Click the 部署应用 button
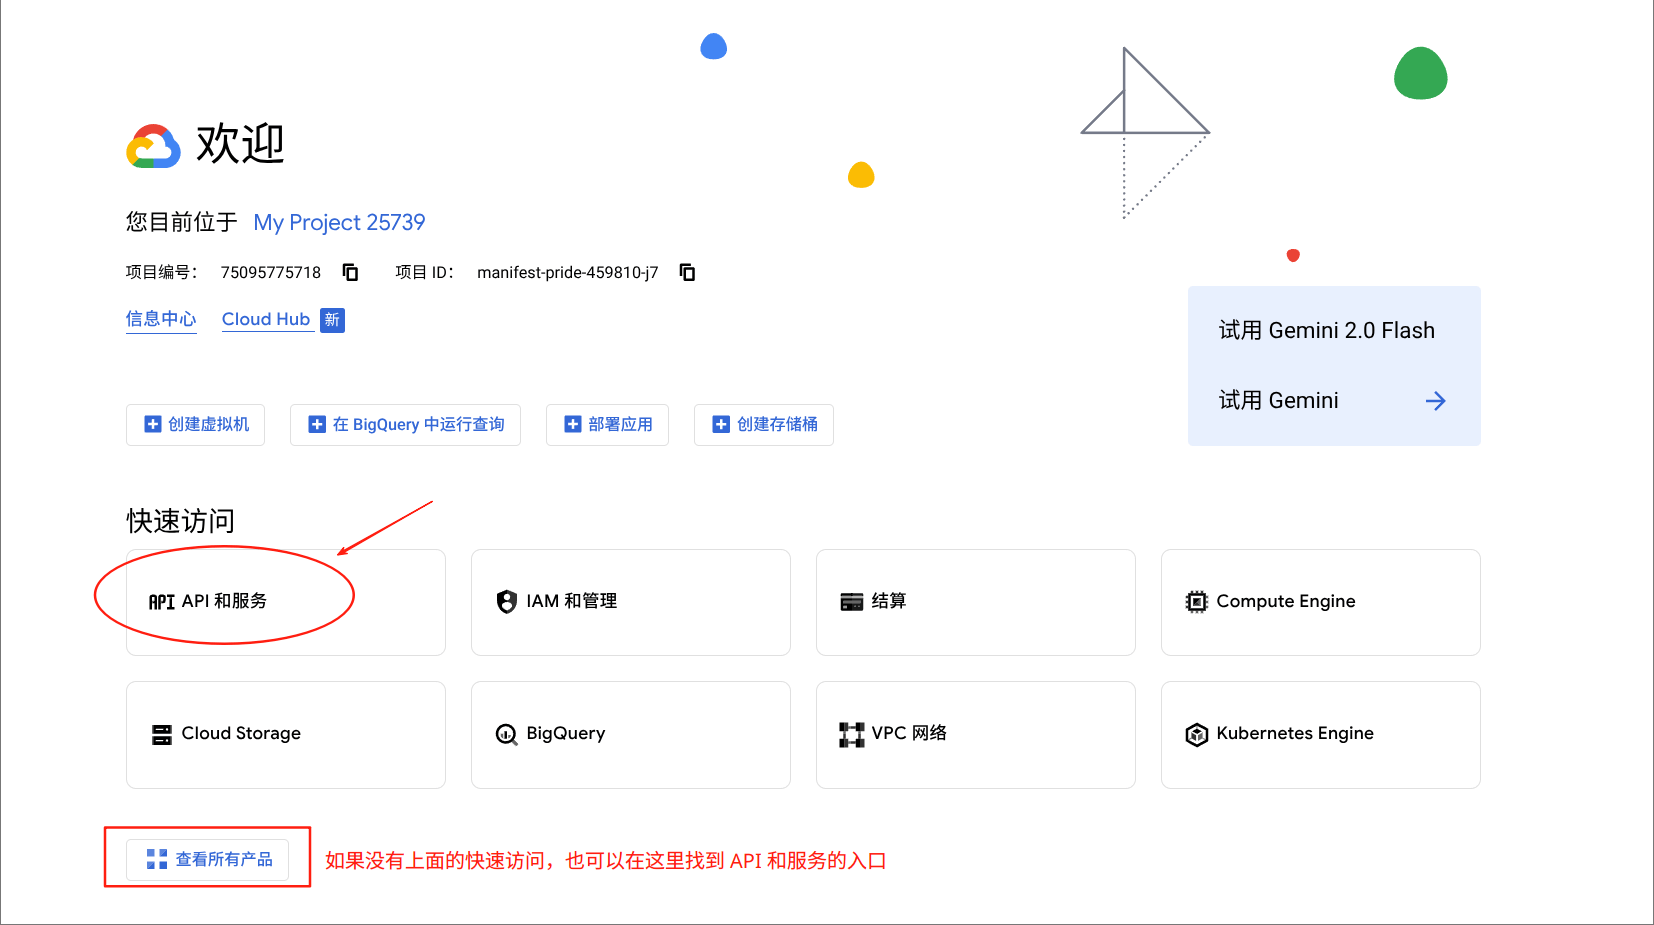This screenshot has height=925, width=1654. (608, 424)
